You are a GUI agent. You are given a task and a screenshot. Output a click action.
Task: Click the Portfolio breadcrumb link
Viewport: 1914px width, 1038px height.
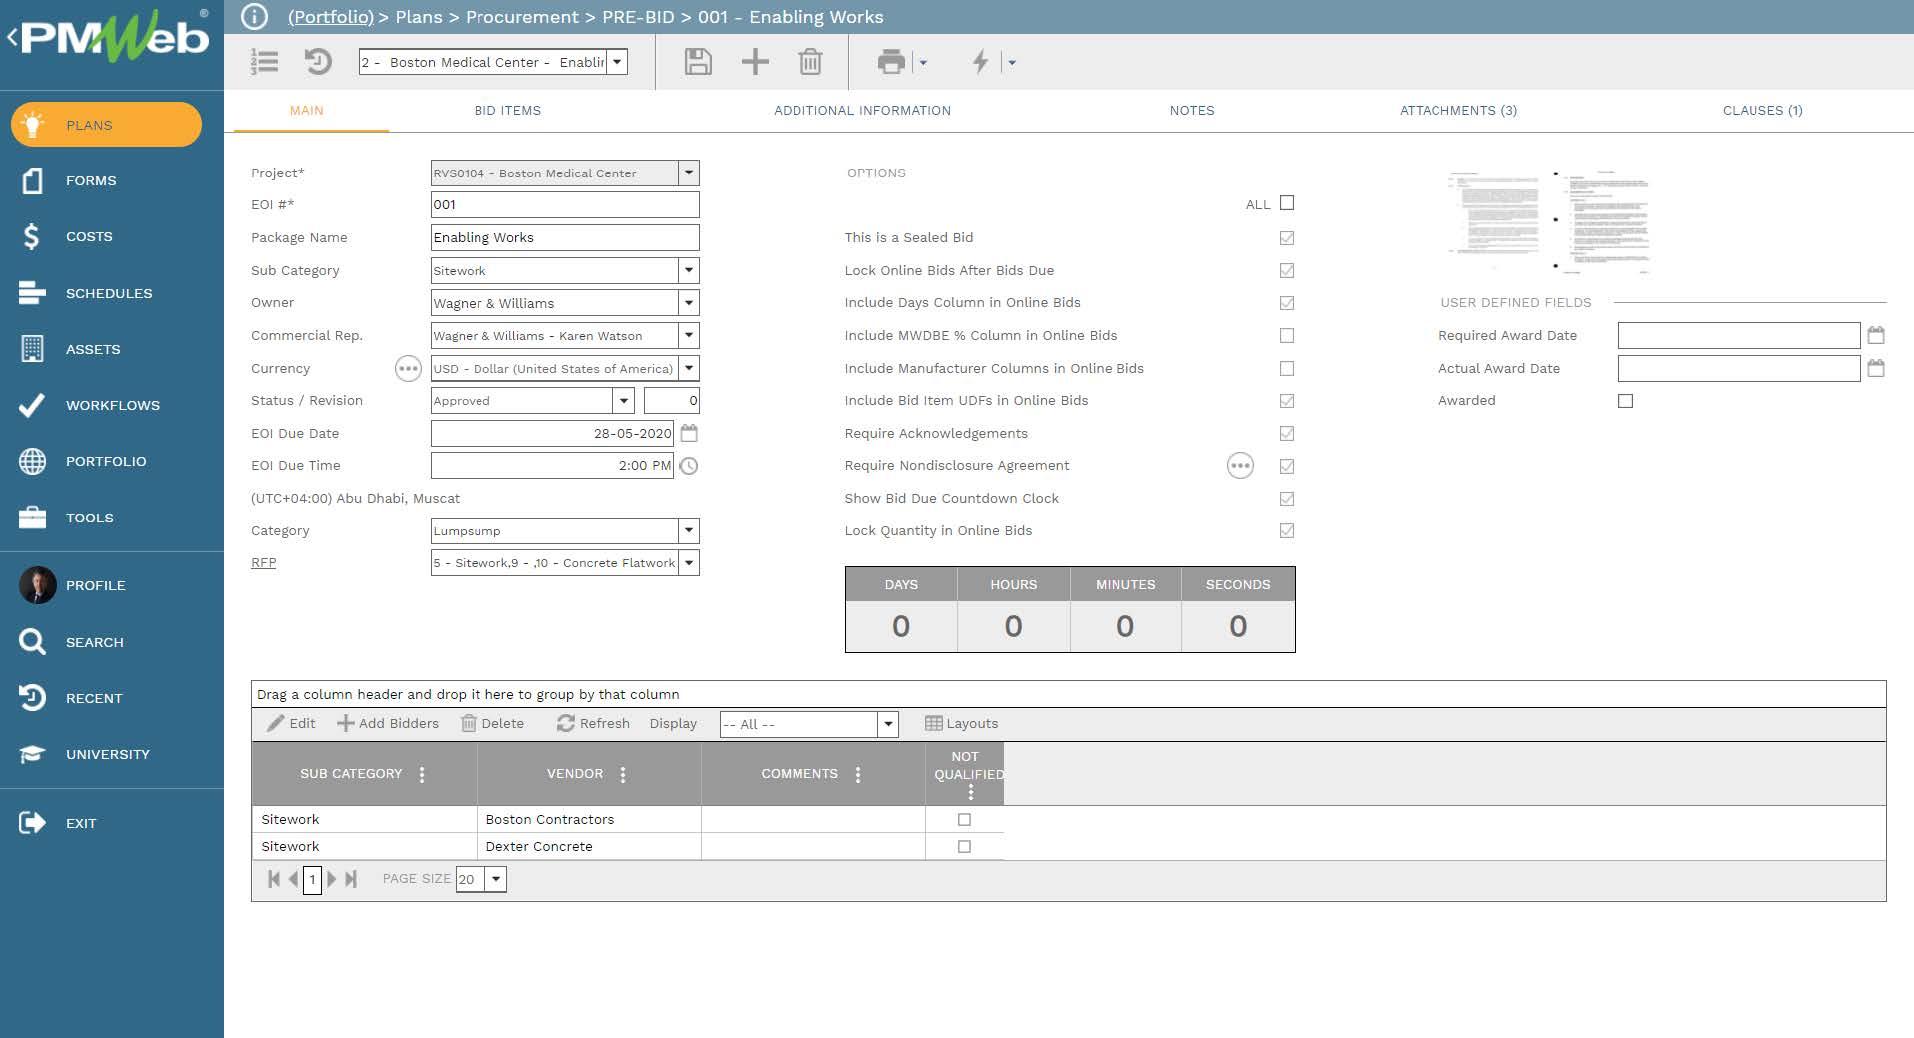(330, 17)
